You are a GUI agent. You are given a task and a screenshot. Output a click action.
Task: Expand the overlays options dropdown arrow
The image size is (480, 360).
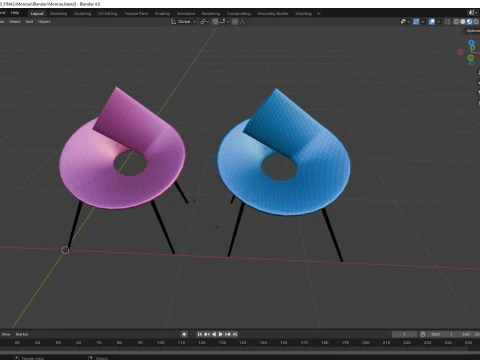click(438, 22)
